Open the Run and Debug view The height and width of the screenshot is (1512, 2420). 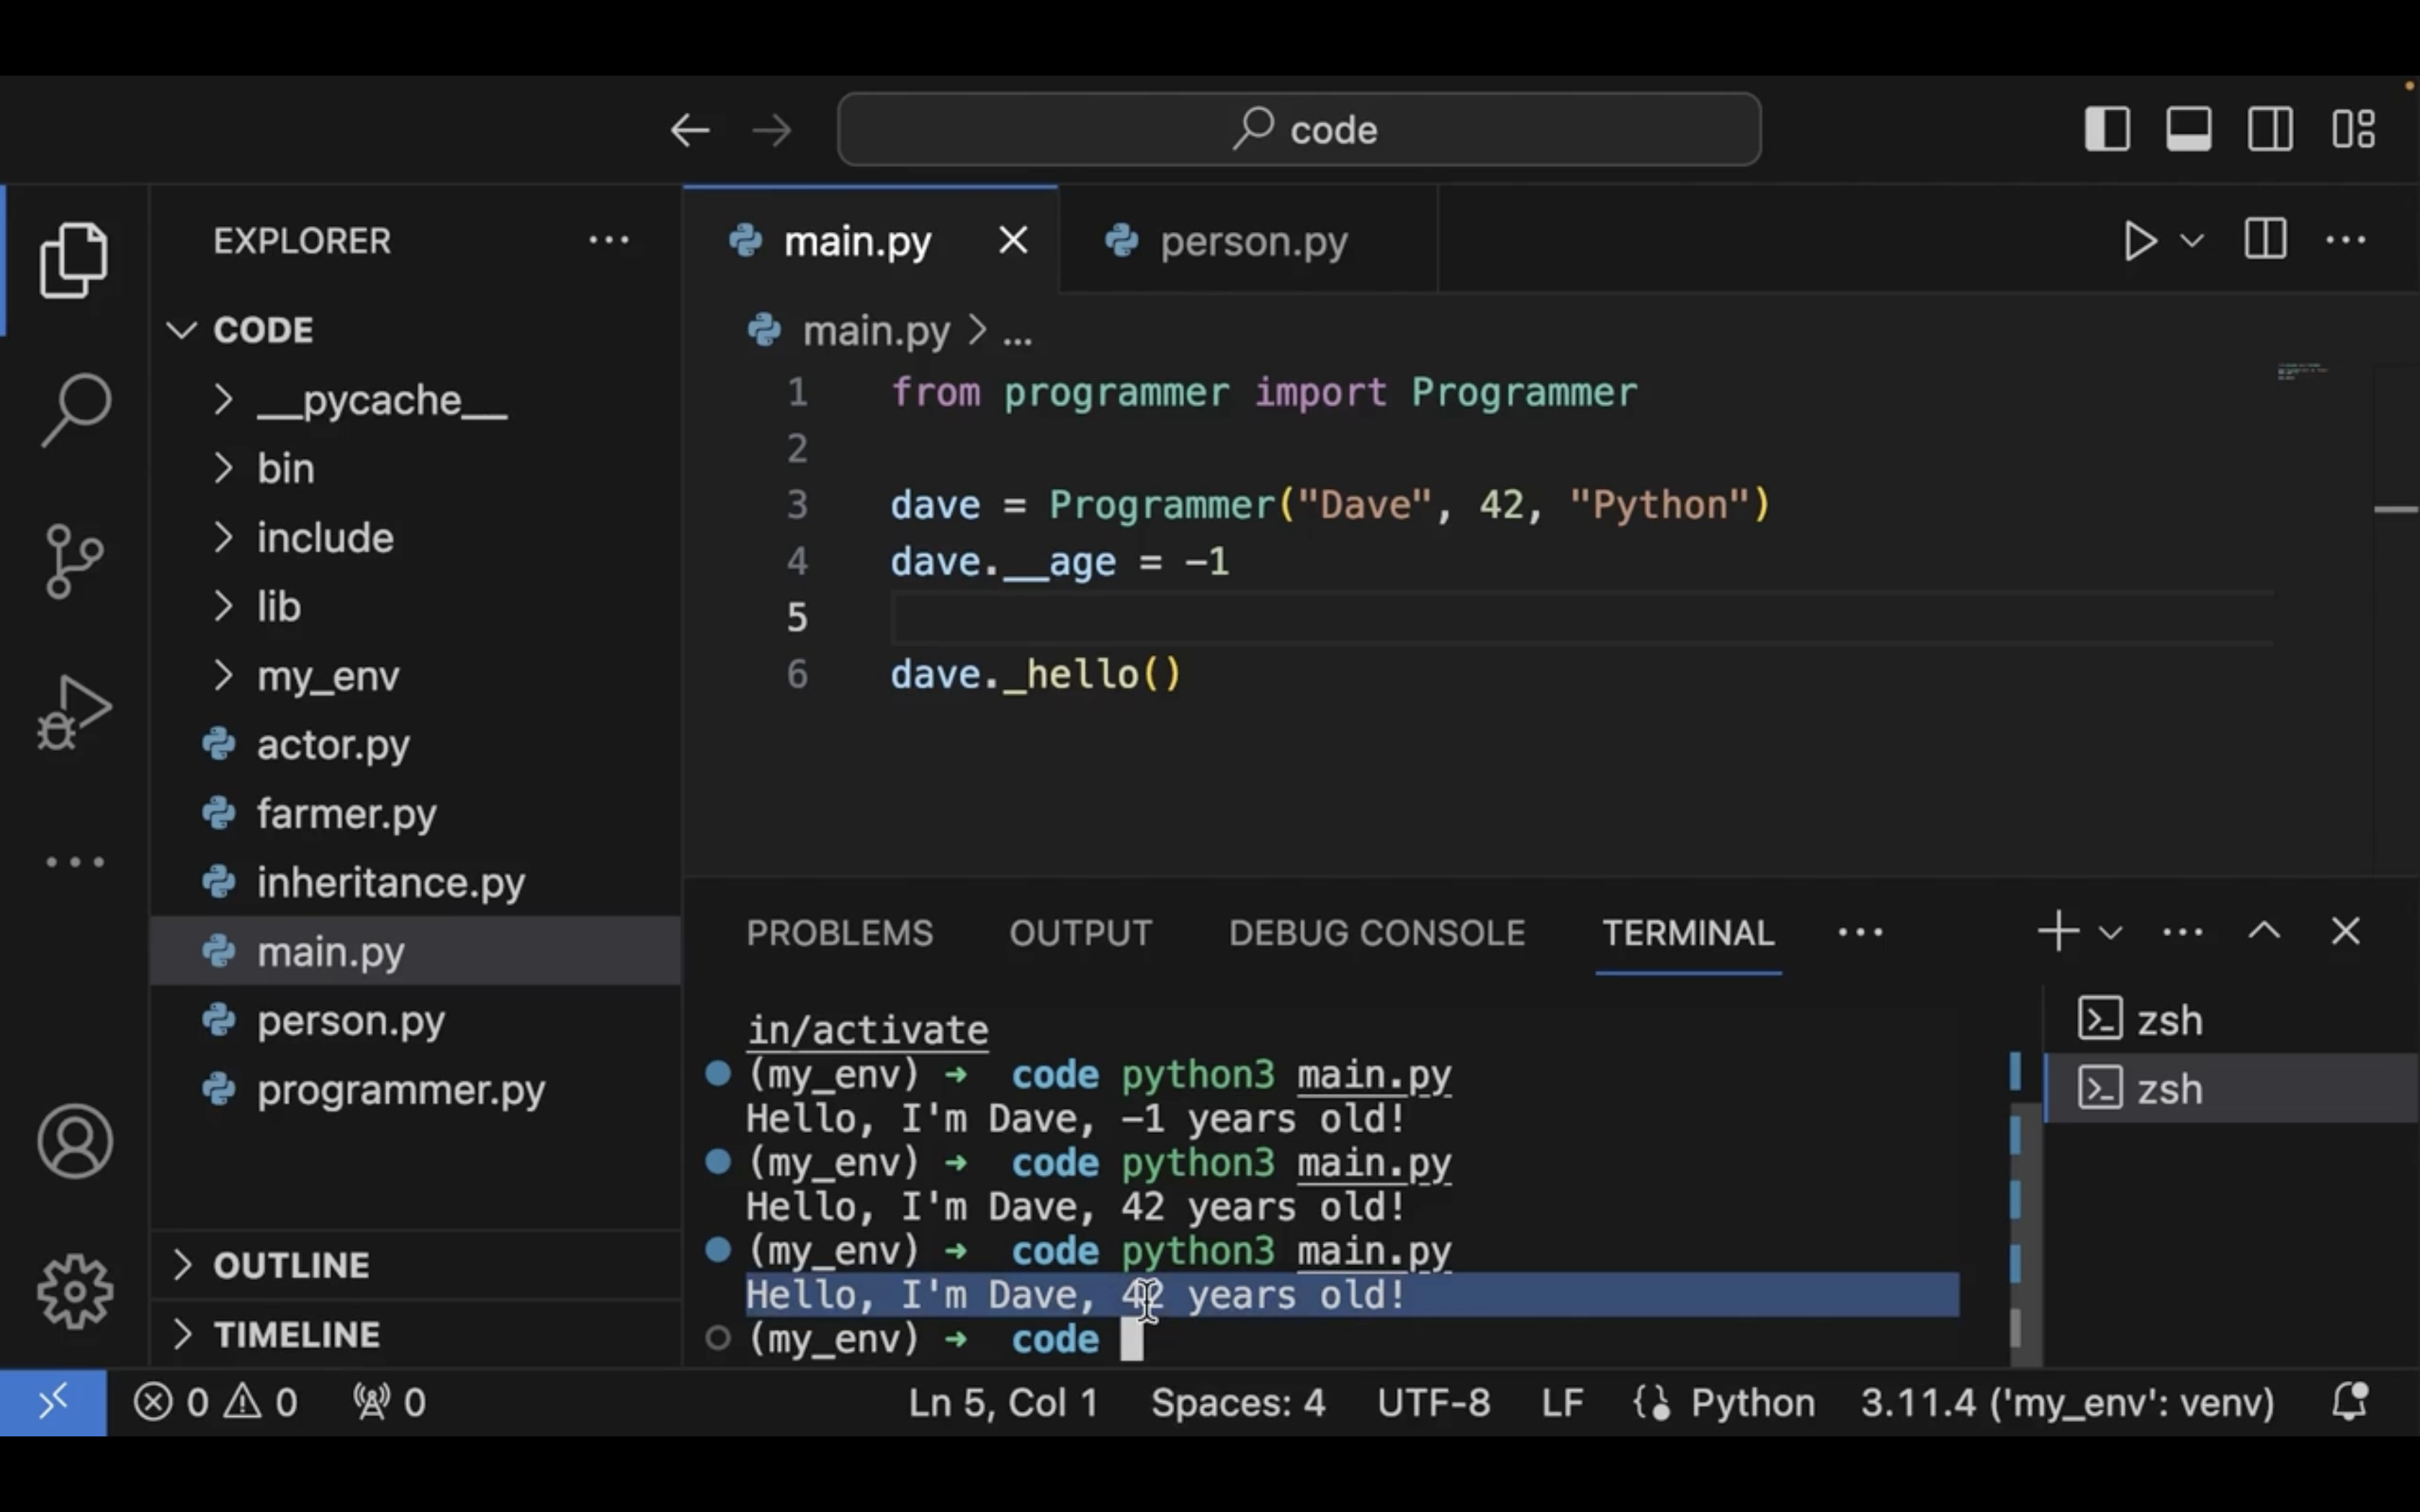pos(75,711)
